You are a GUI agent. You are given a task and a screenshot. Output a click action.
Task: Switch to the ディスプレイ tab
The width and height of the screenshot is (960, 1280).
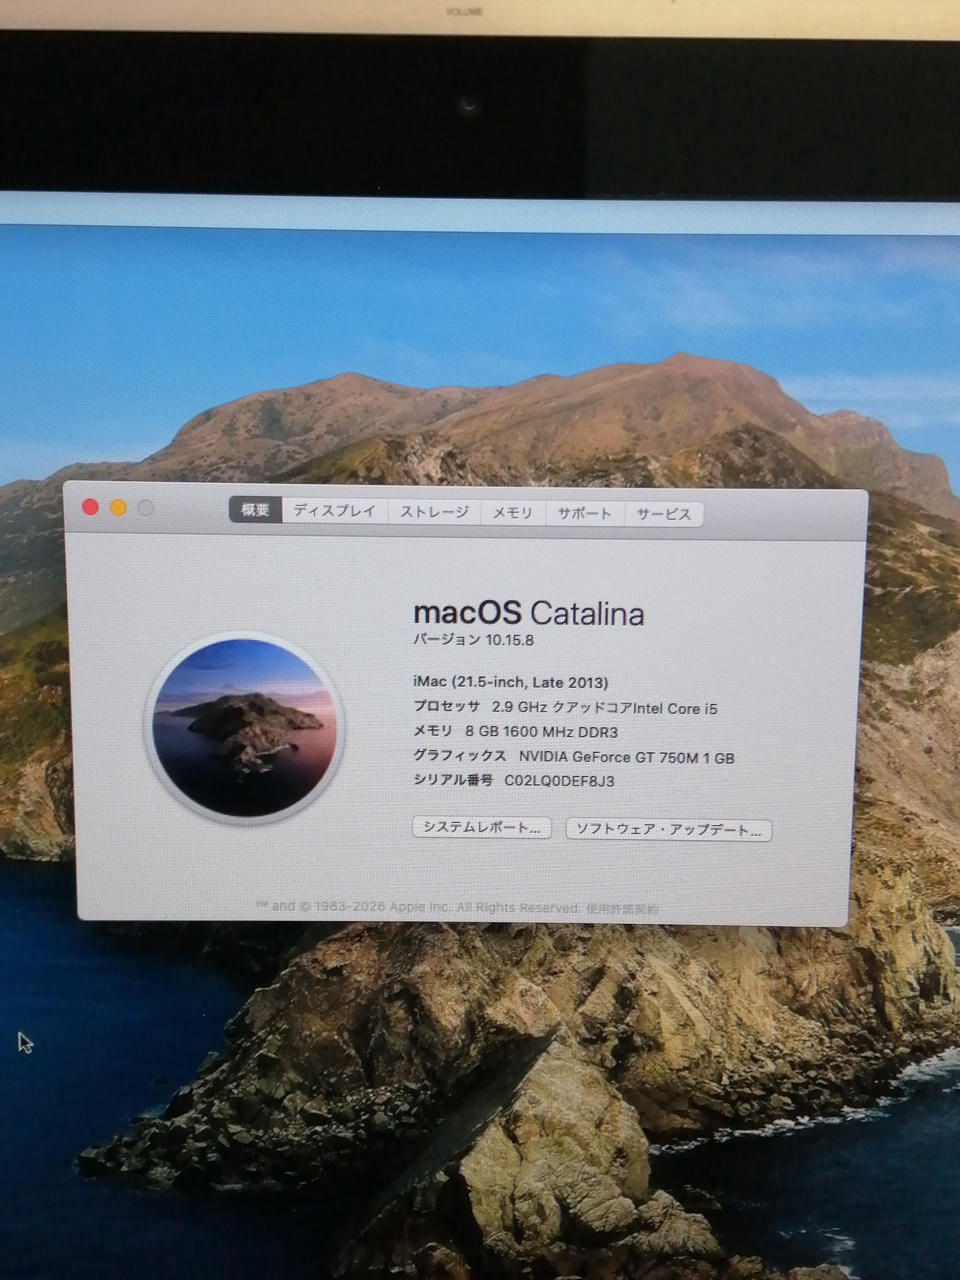[334, 512]
